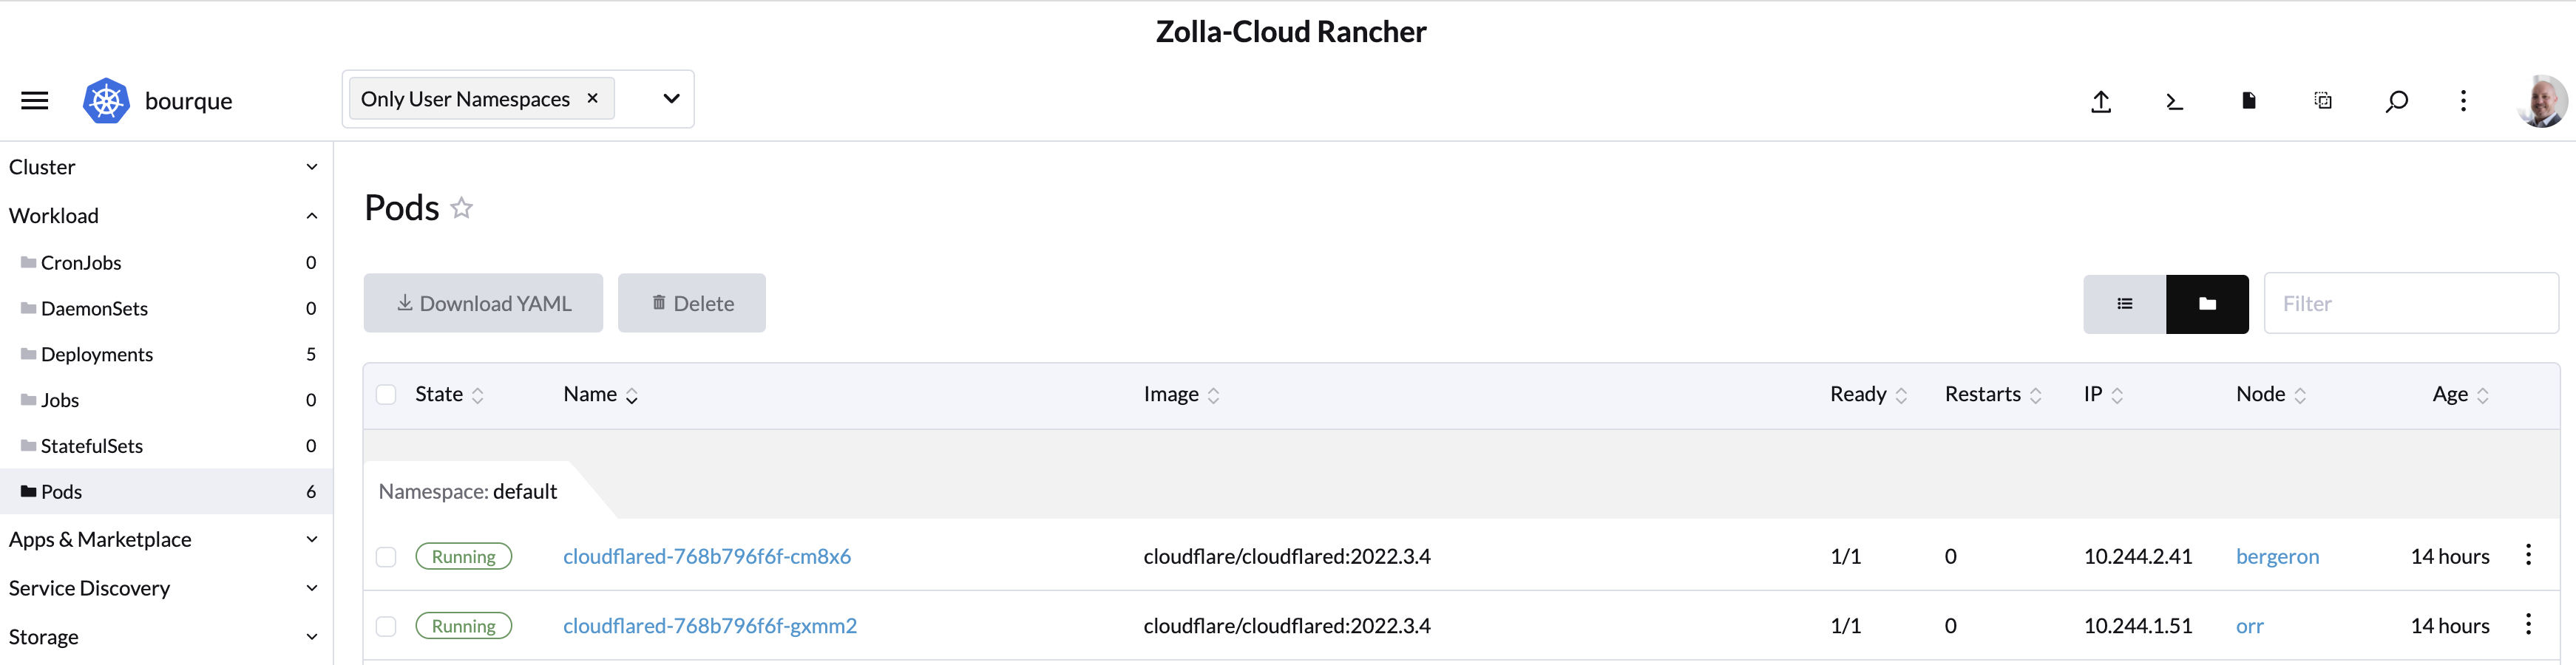Open row actions menu for cloudflared-768b796f6f-cm8x6
This screenshot has height=665, width=2576.
tap(2530, 556)
